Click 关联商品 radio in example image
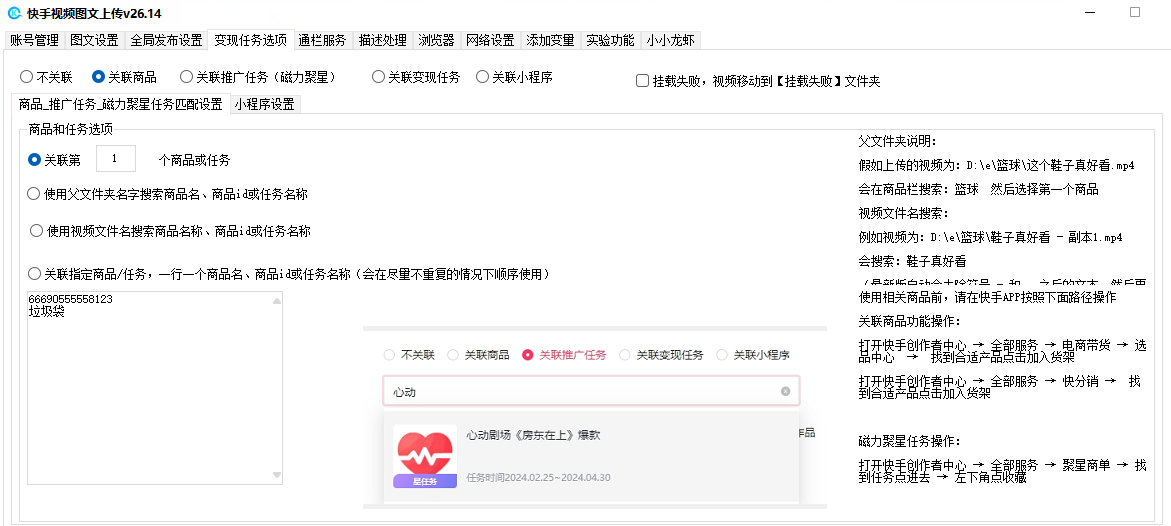The image size is (1171, 526). point(453,355)
